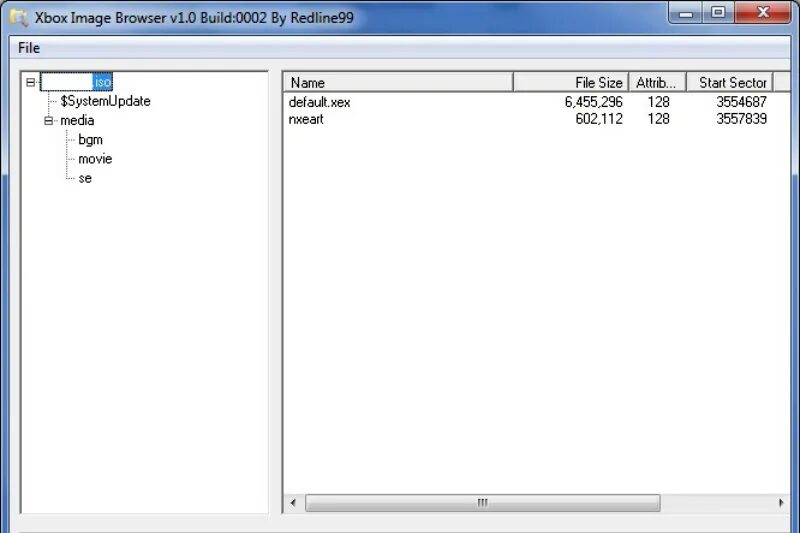
Task: Sort by Attrib... column header
Action: 658,83
